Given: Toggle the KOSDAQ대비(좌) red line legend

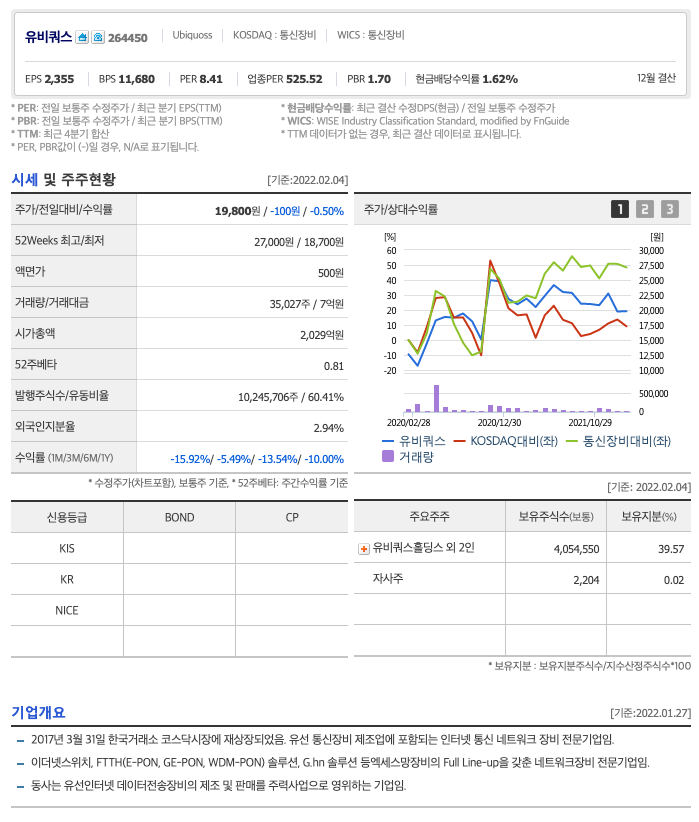Looking at the screenshot, I should click(x=506, y=441).
